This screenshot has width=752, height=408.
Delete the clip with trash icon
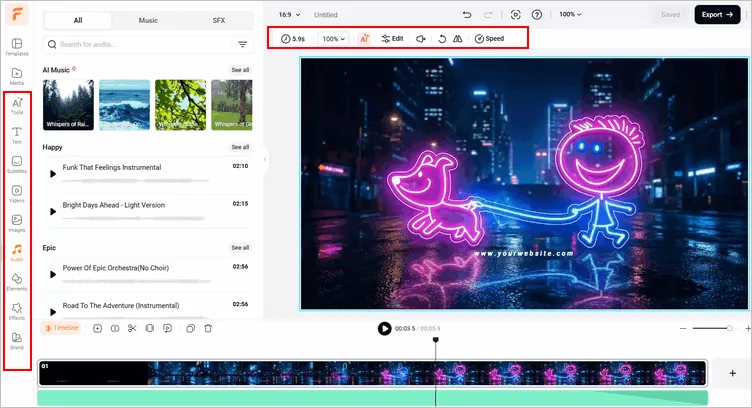tap(208, 328)
